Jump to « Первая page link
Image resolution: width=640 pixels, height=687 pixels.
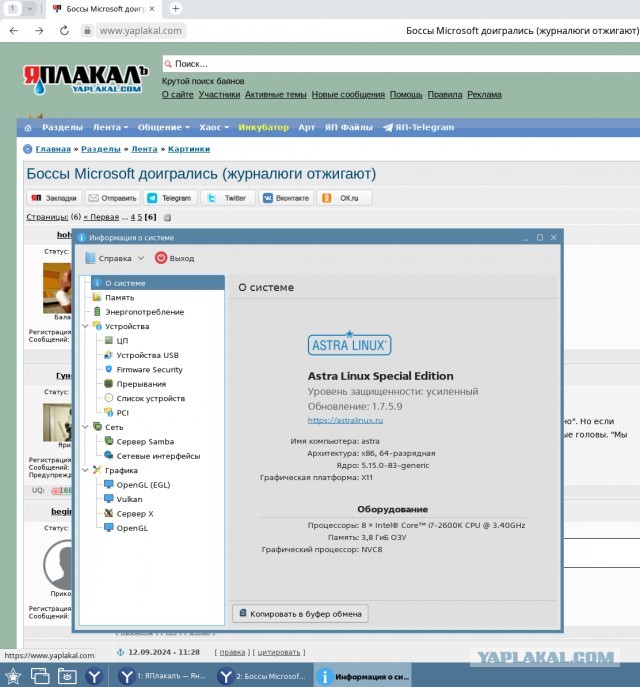pos(101,217)
